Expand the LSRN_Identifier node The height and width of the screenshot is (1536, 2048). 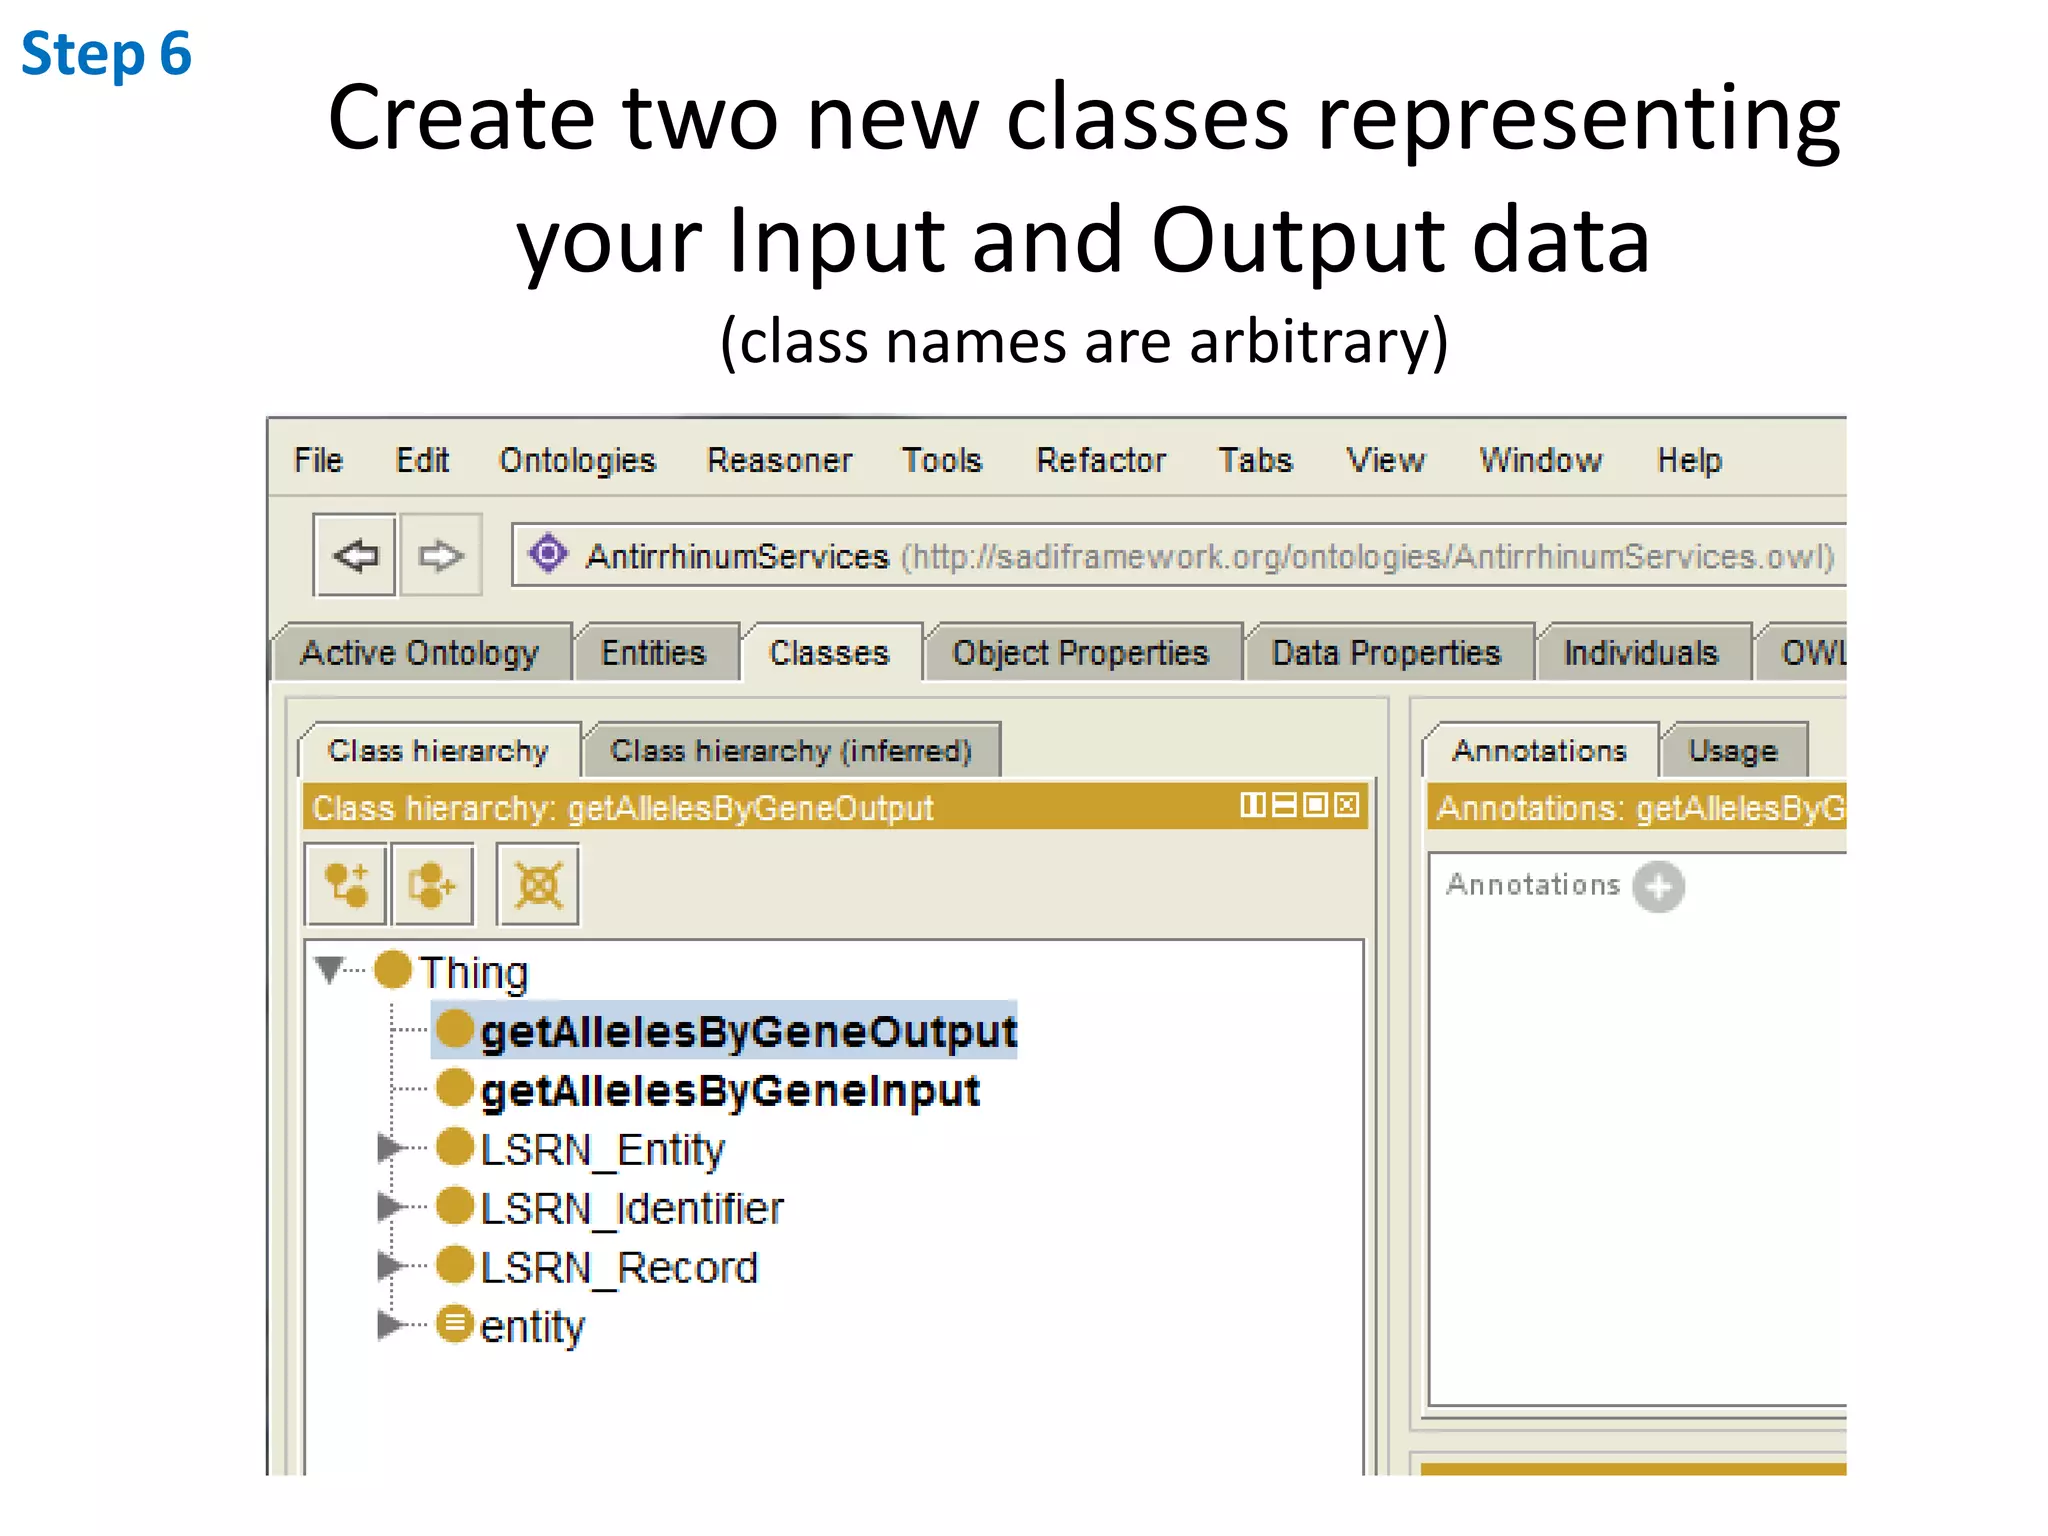pos(389,1207)
